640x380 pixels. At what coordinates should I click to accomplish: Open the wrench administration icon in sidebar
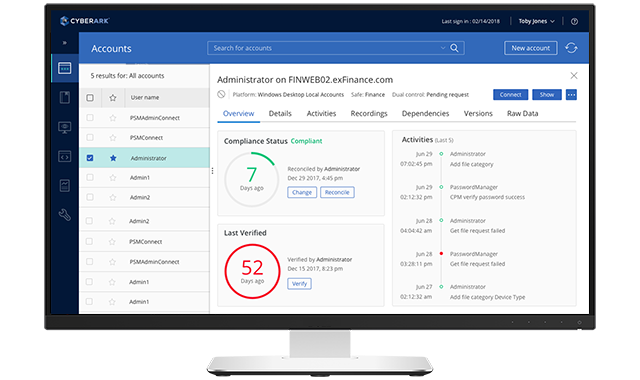coord(64,215)
